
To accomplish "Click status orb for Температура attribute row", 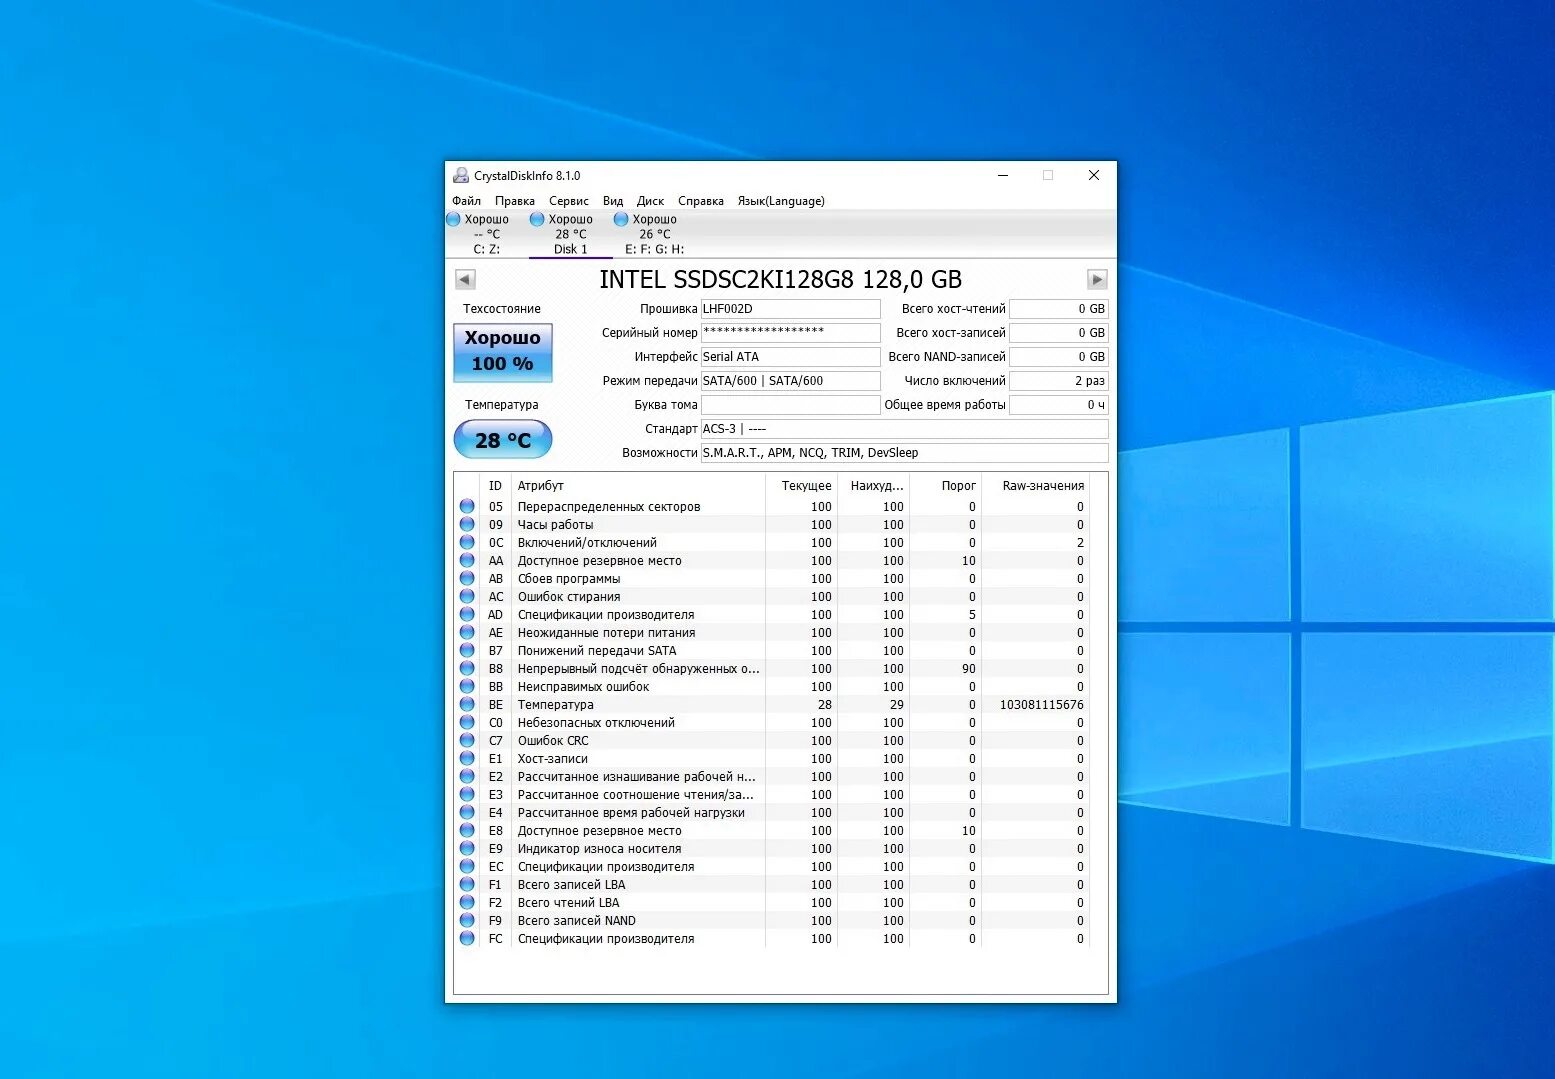I will 467,704.
